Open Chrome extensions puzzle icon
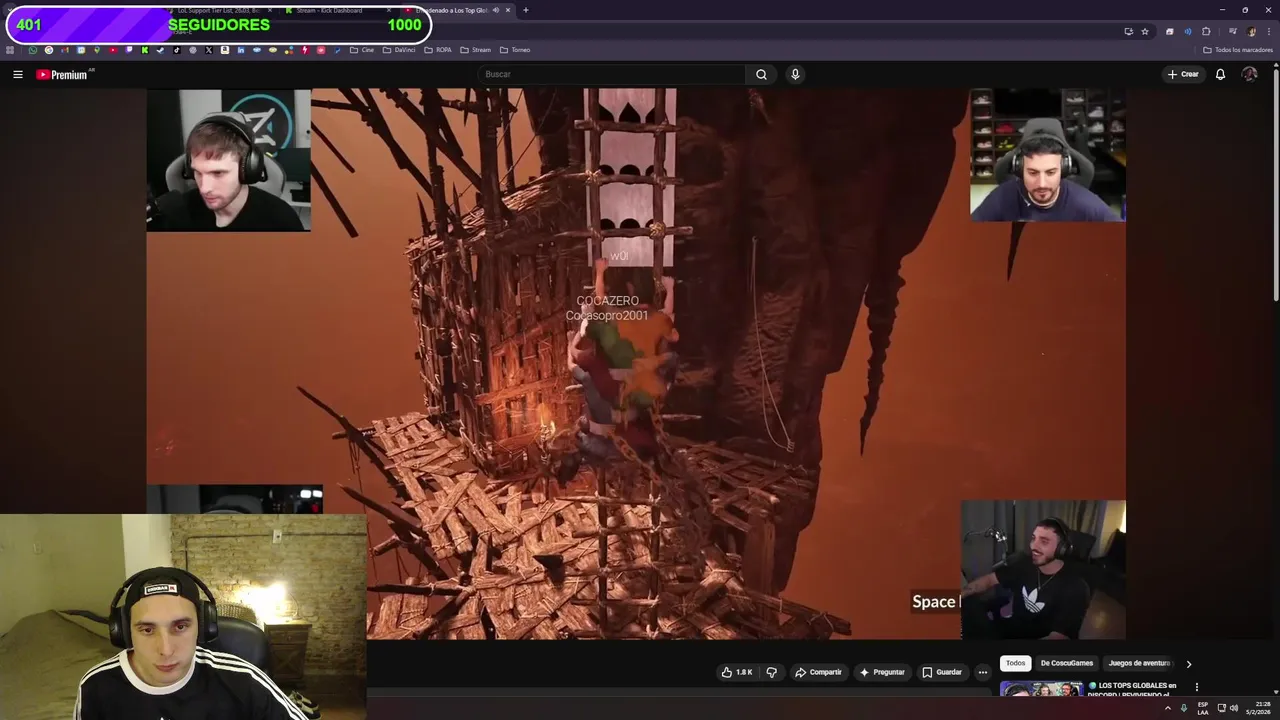 (x=1206, y=31)
